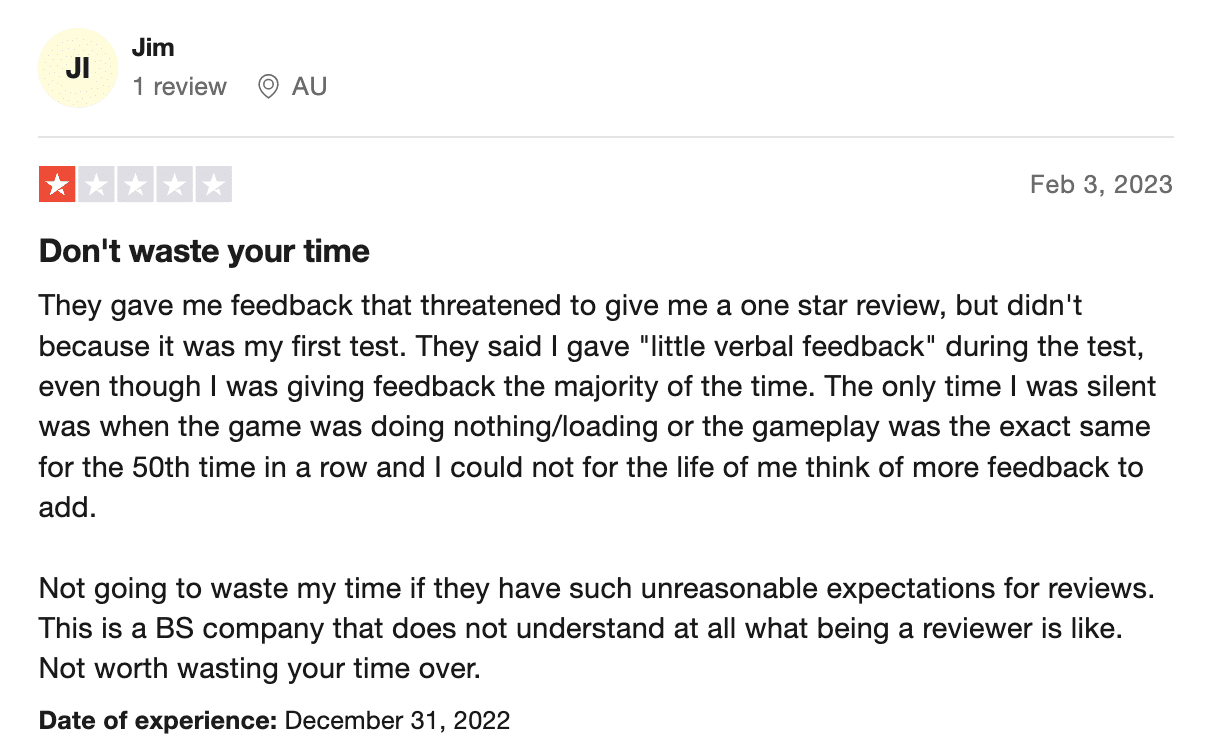Click the "1 review" count text
This screenshot has height=754, width=1208.
(180, 87)
